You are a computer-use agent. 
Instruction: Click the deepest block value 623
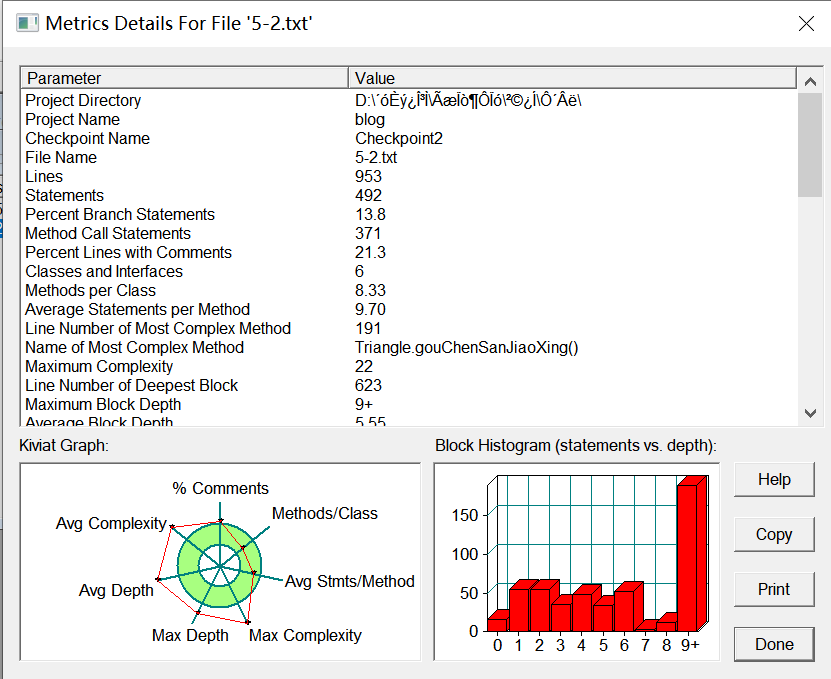(x=368, y=385)
